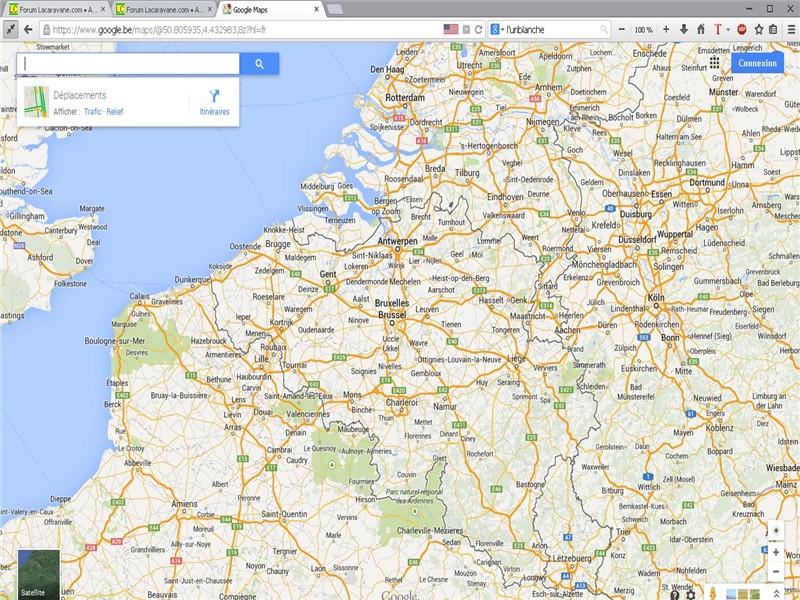Expand the photo carousel with the chevron
The width and height of the screenshot is (800, 600).
(776, 592)
